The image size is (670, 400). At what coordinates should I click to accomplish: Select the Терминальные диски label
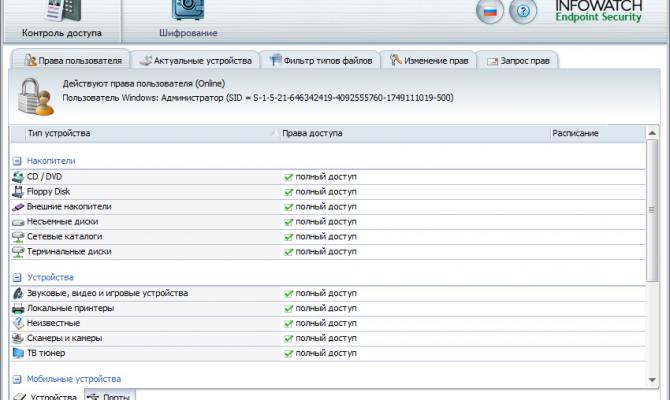(x=69, y=251)
